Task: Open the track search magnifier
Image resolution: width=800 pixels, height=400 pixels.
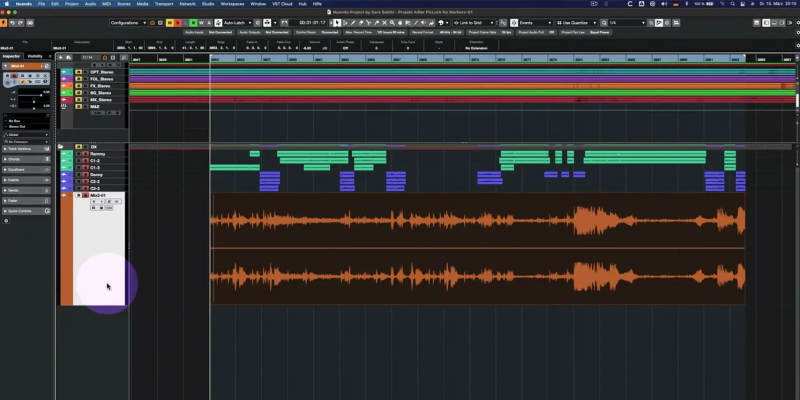Action: tap(124, 58)
